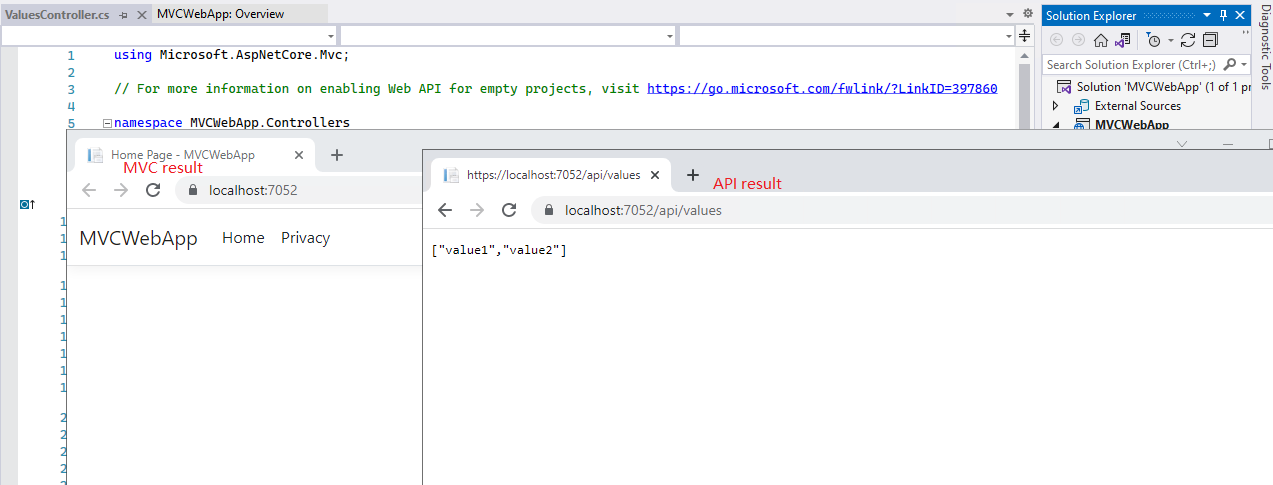
Task: Click Solution Explorer Back arrow
Action: click(1055, 40)
